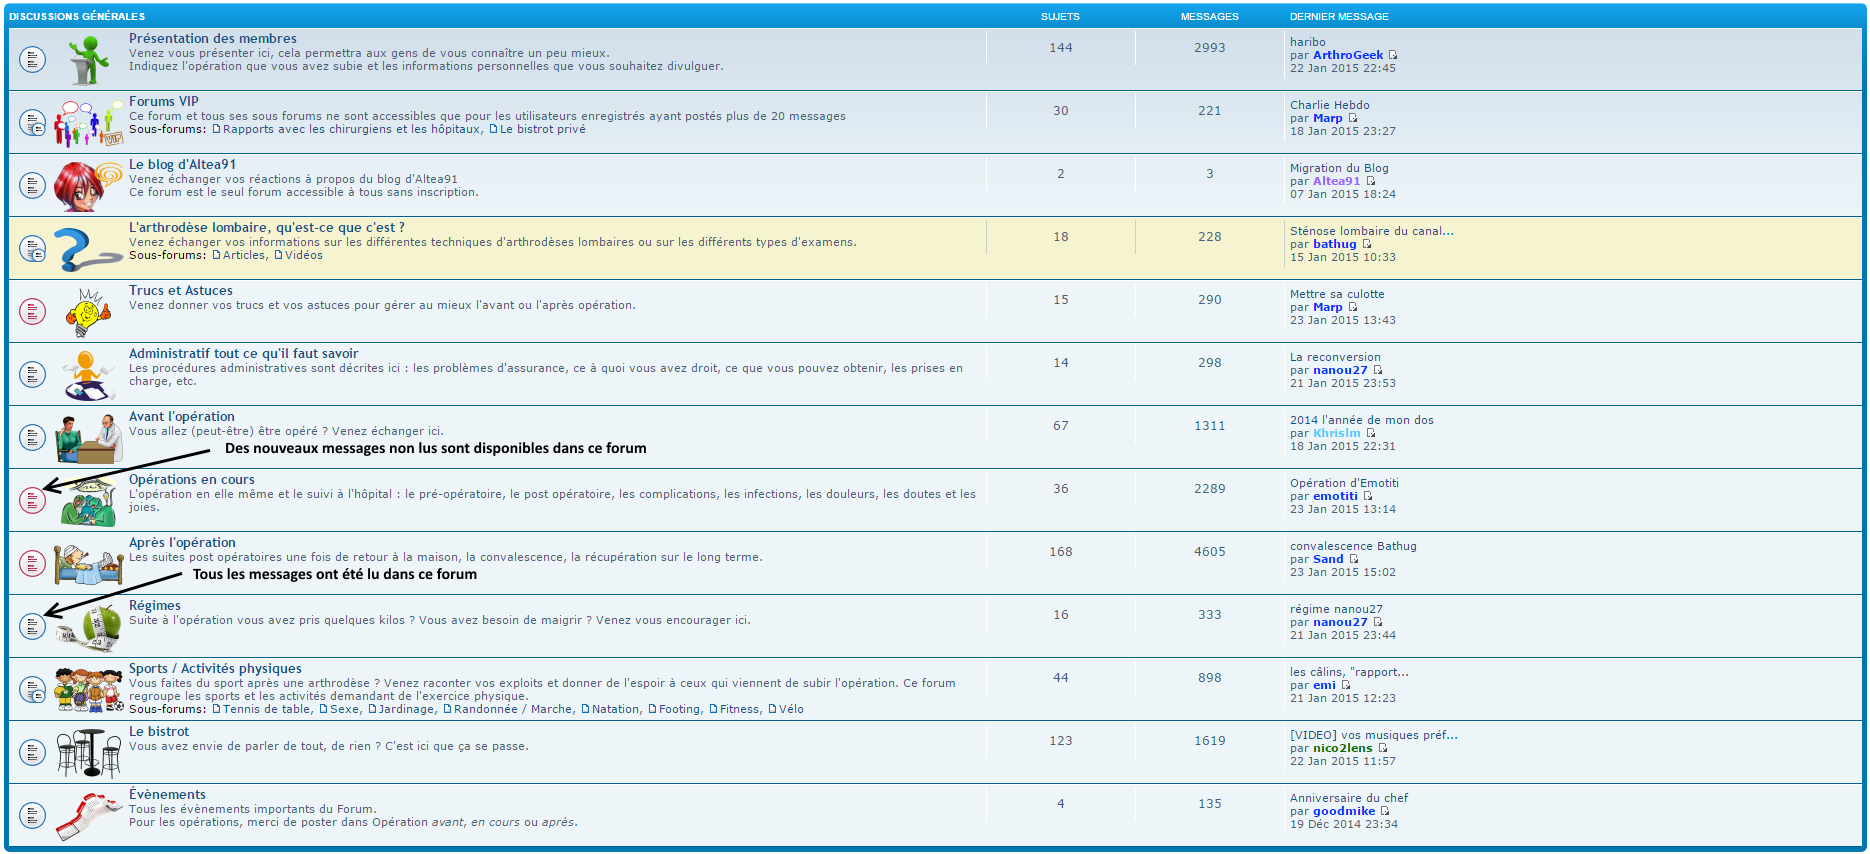Image resolution: width=1870 pixels, height=854 pixels.
Task: Open Sports / Activités physiques forum
Action: point(215,669)
